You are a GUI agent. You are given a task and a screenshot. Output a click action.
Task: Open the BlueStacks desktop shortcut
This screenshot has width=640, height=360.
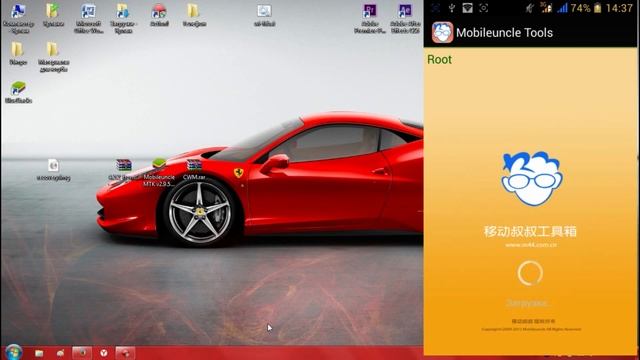tap(18, 88)
